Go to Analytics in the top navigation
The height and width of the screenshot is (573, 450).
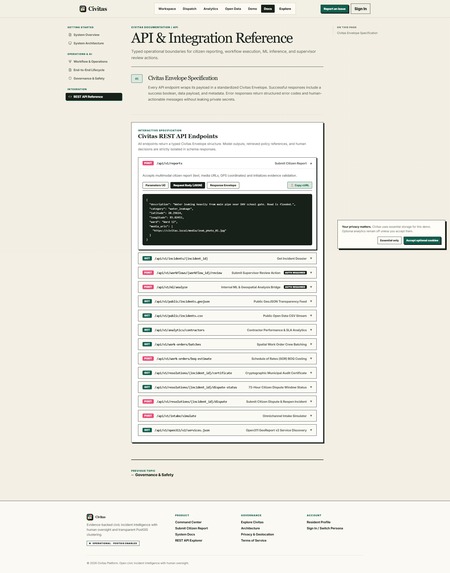[x=211, y=9]
